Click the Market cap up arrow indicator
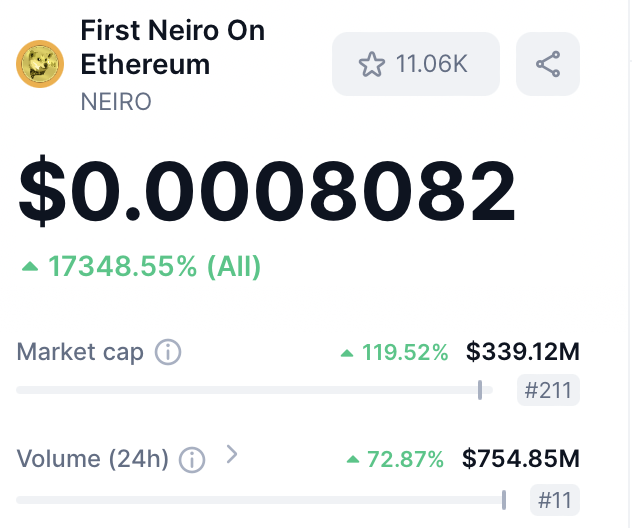The image size is (632, 528). click(x=347, y=353)
